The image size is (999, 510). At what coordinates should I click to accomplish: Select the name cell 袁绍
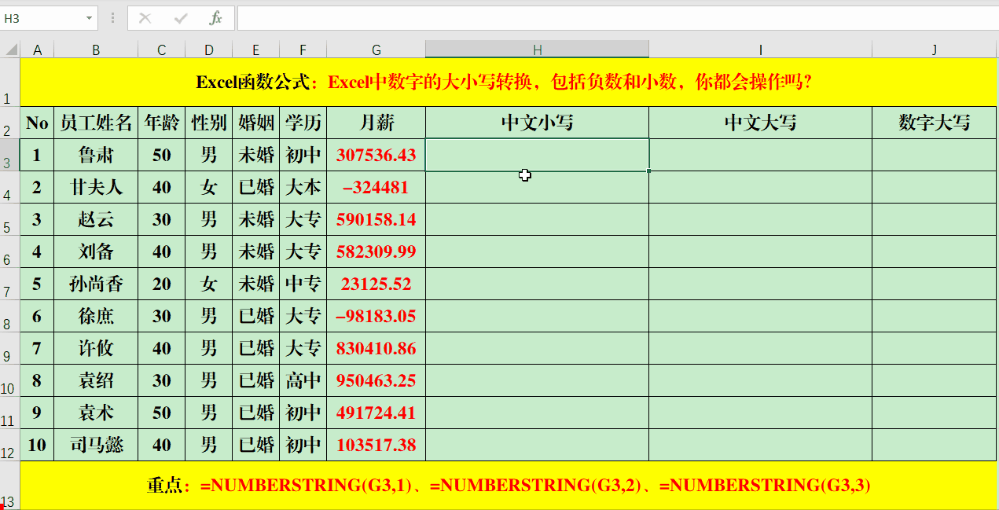pyautogui.click(x=96, y=381)
